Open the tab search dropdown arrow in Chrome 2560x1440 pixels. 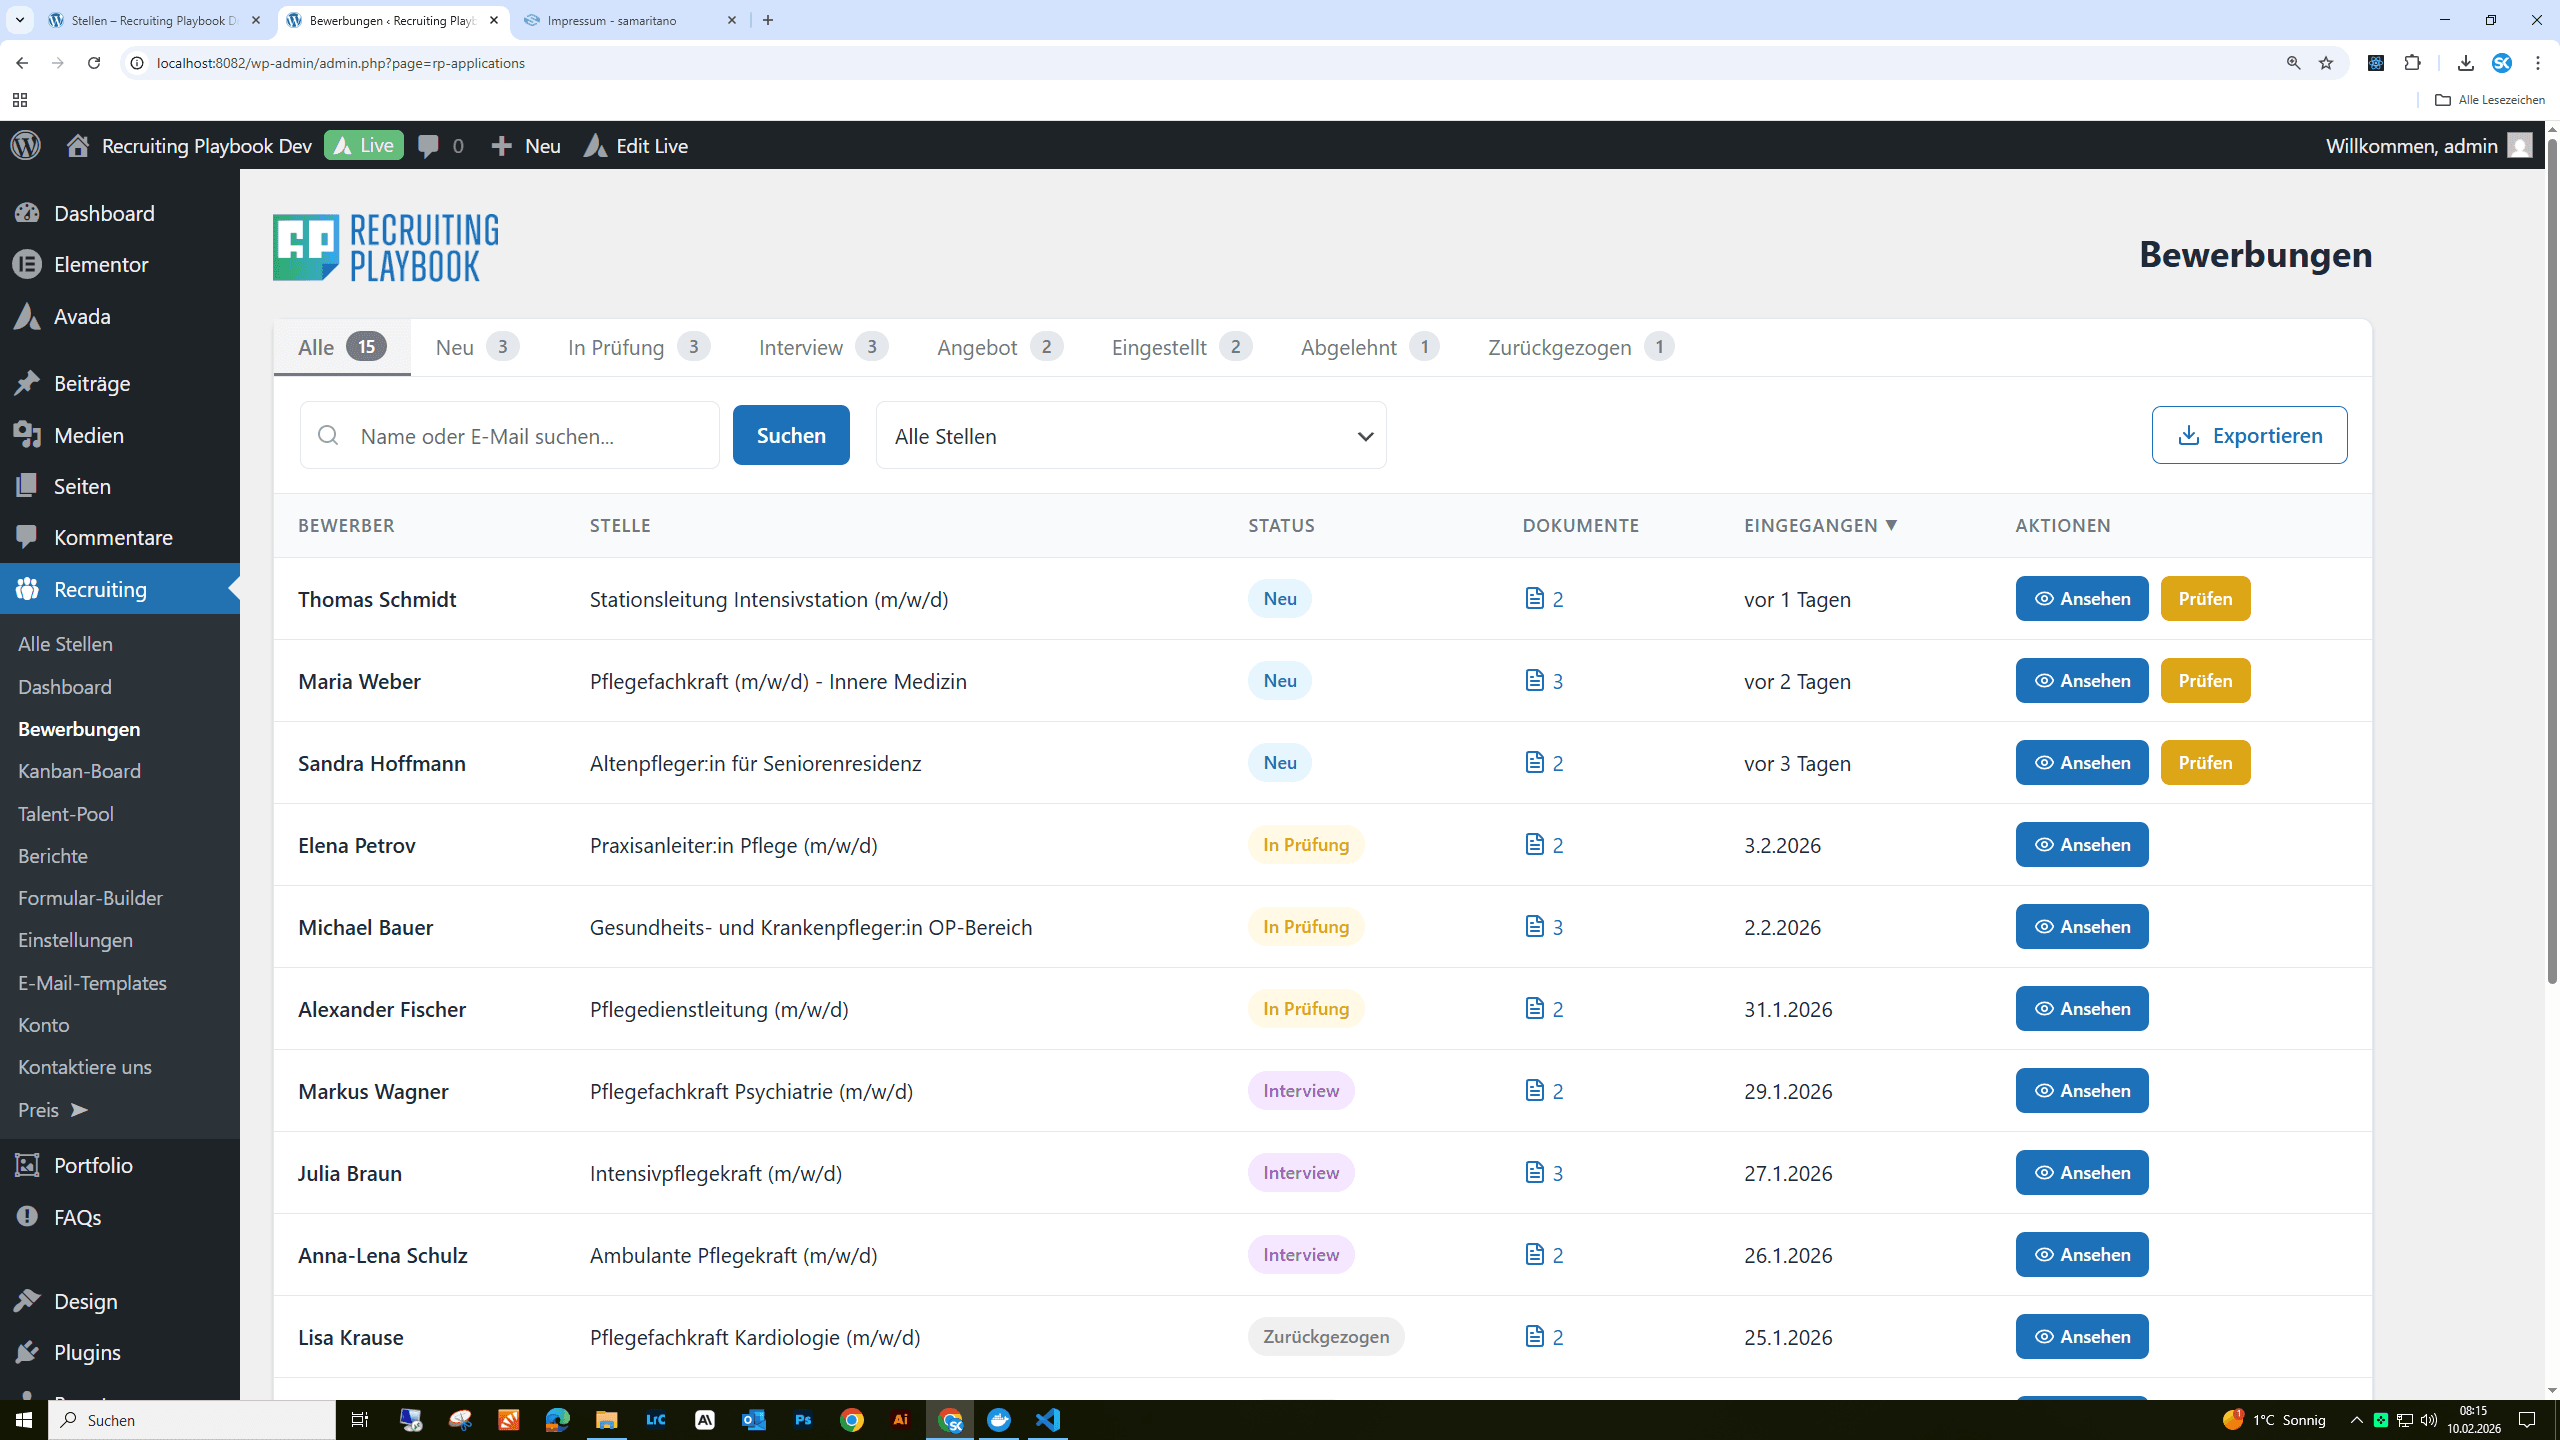[20, 20]
